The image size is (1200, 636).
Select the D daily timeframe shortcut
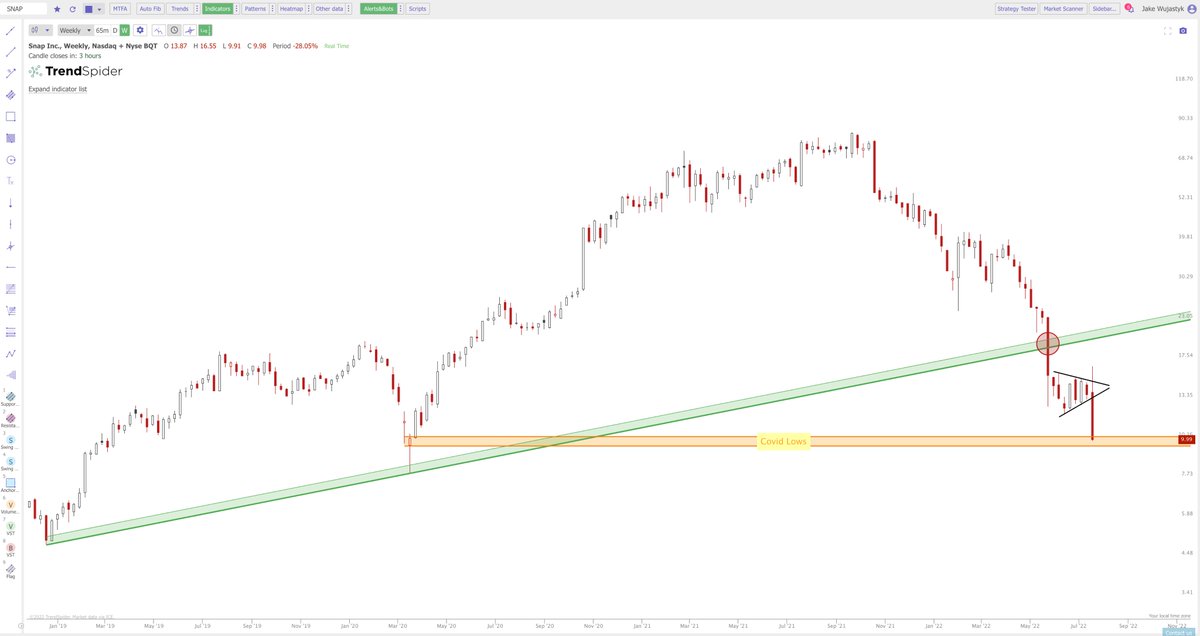pos(115,30)
